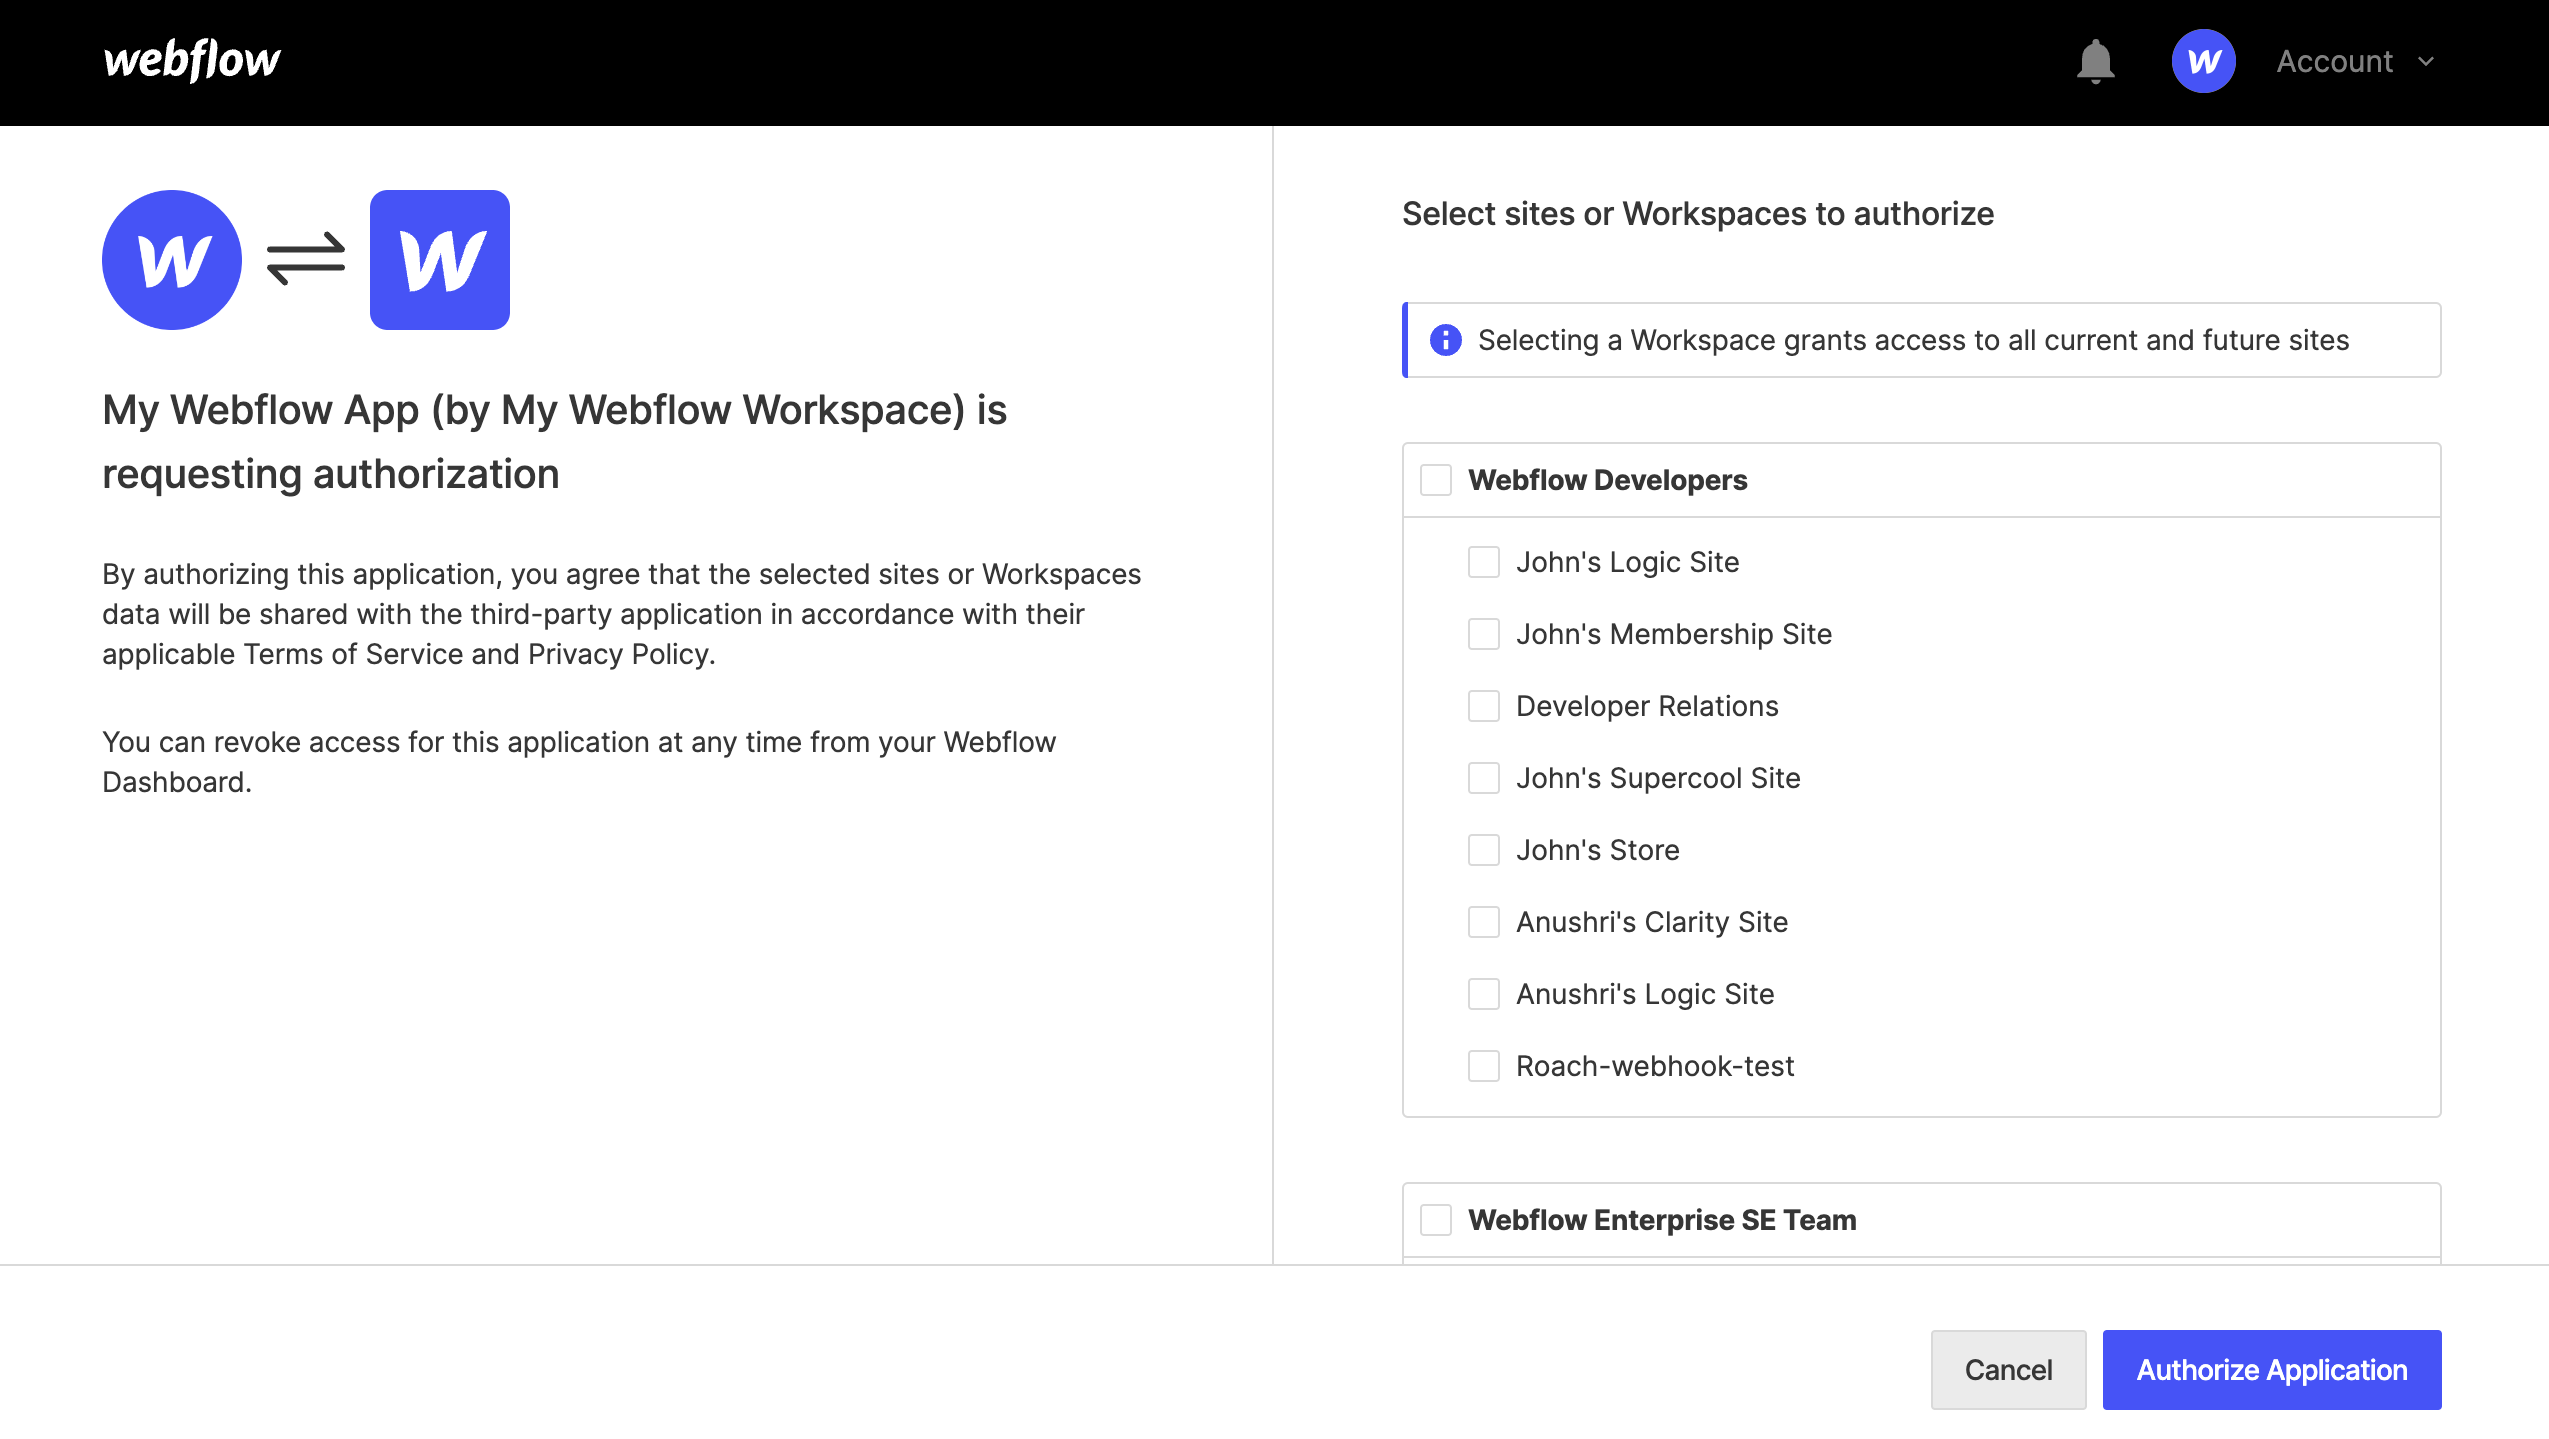Open notifications bell icon
Screen dimensions: 2549x1439
coord(2095,62)
